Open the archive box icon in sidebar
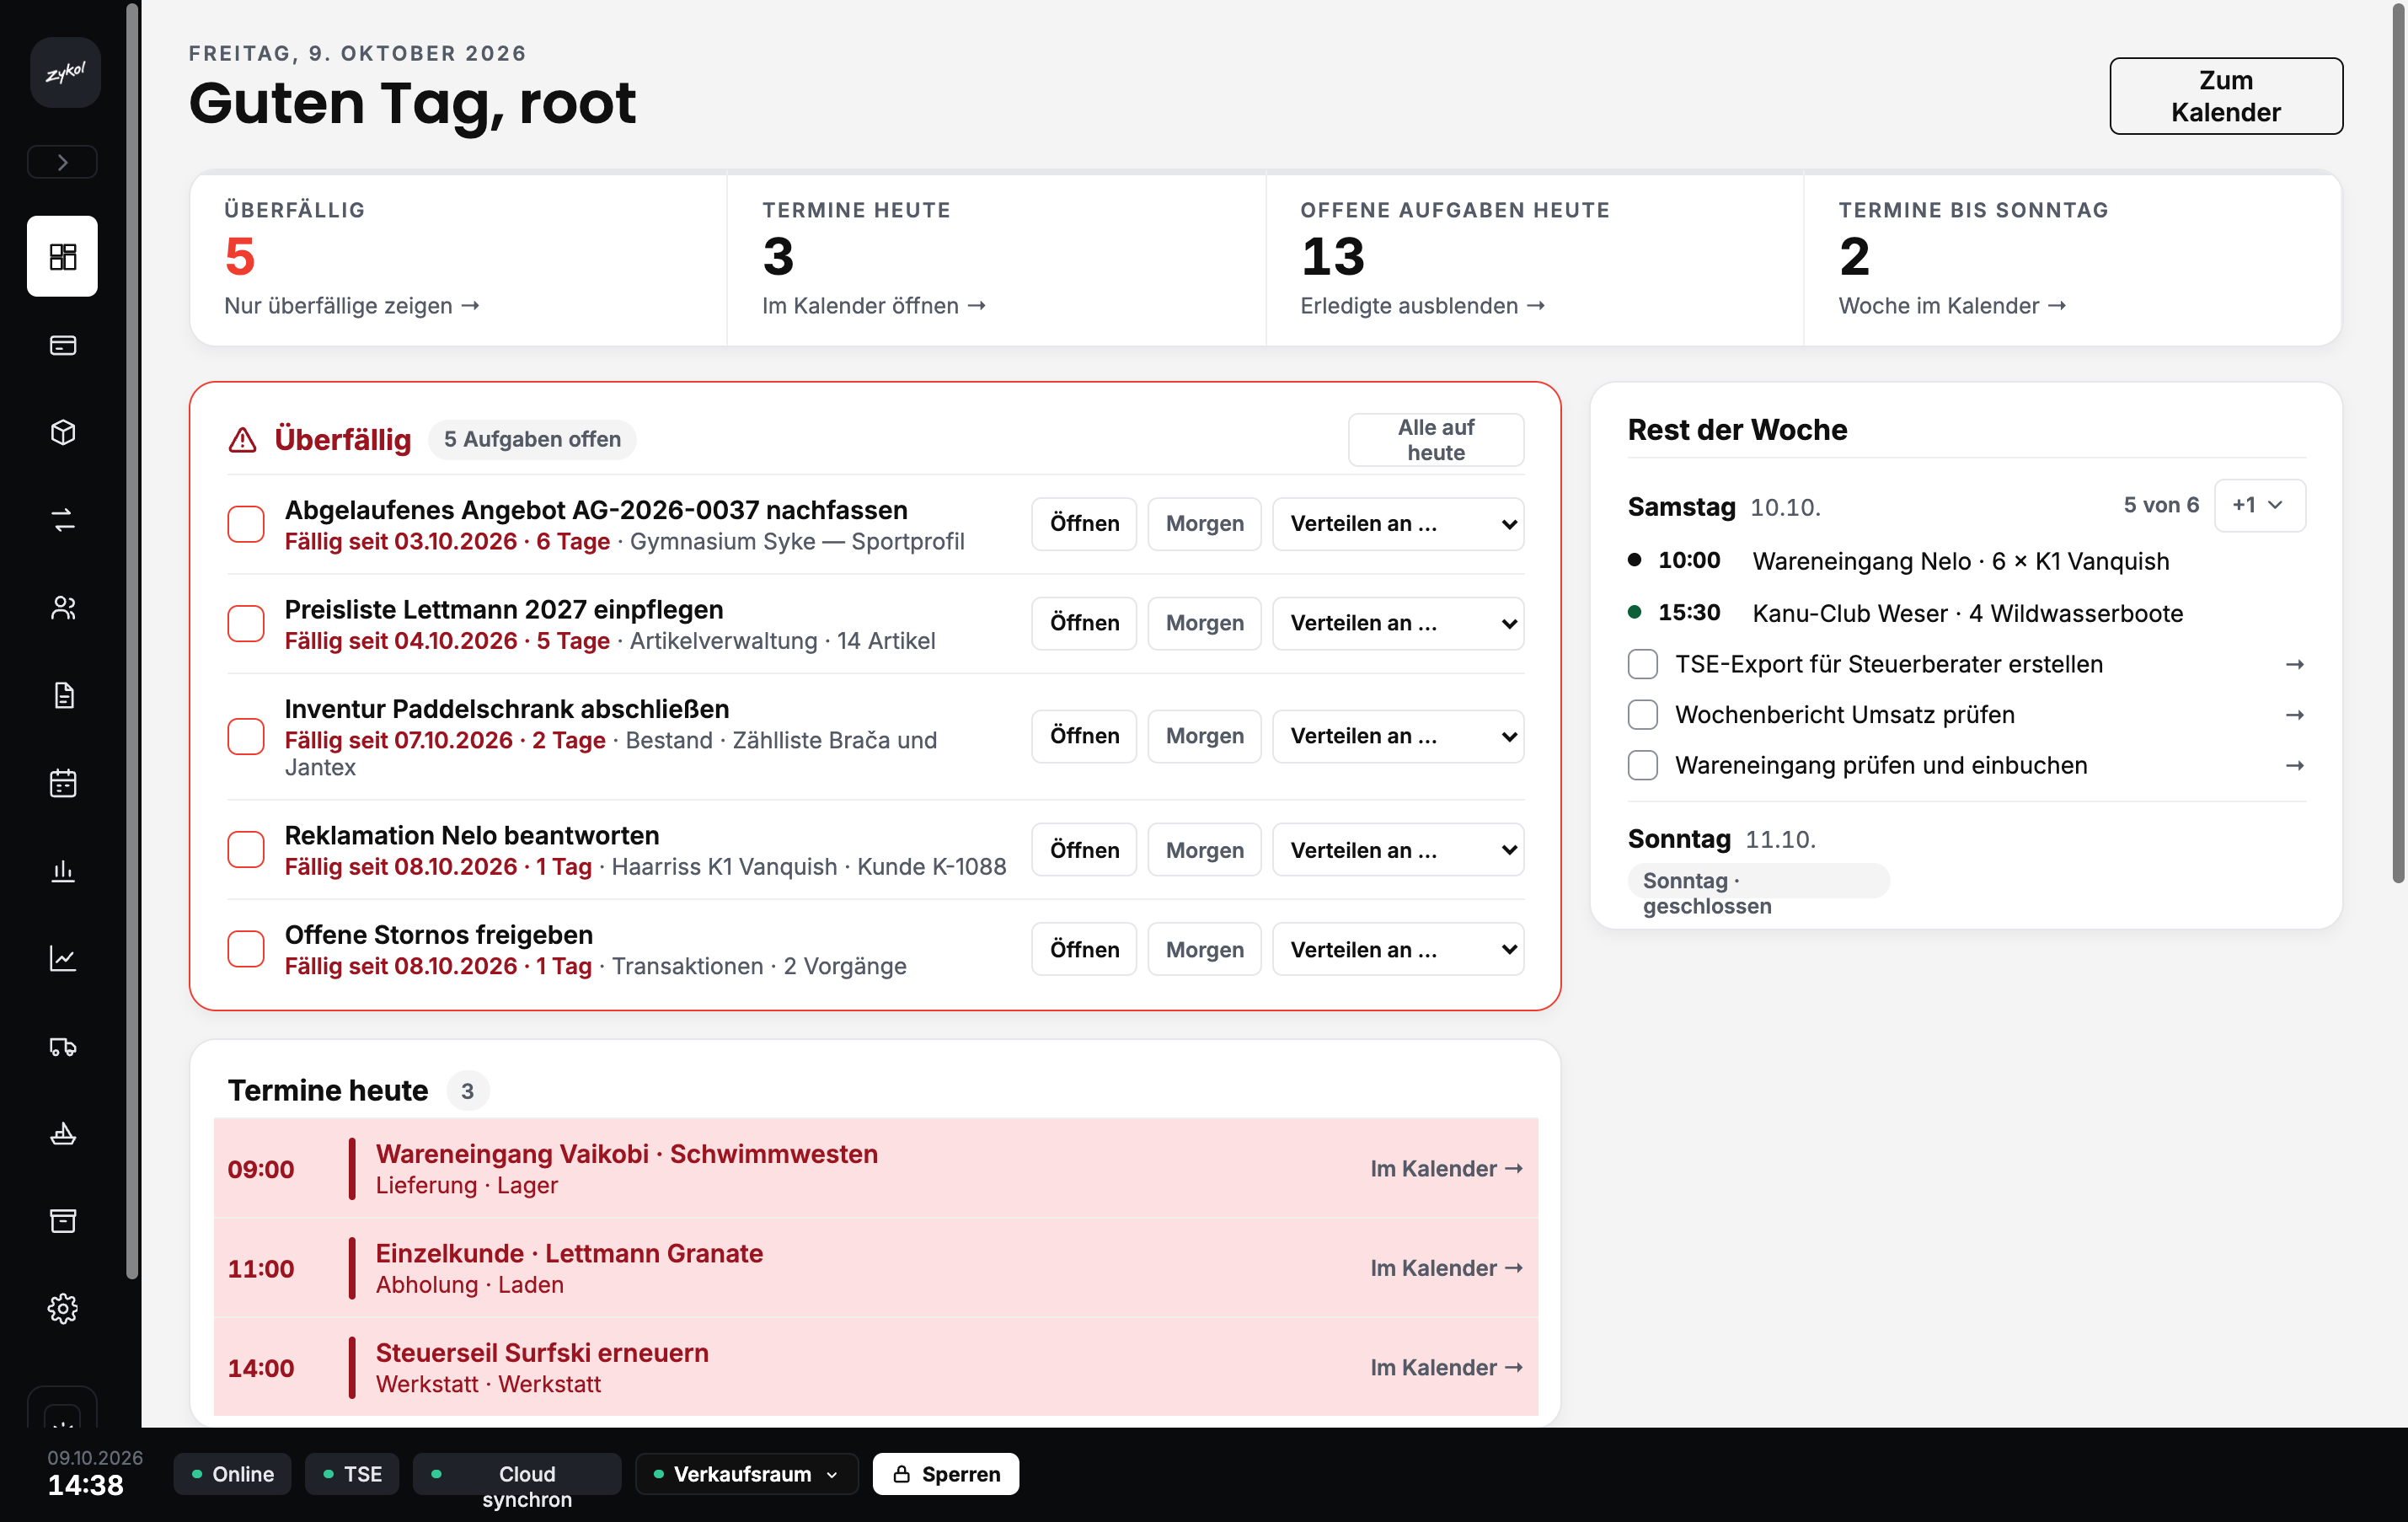This screenshot has width=2408, height=1522. pyautogui.click(x=62, y=1221)
